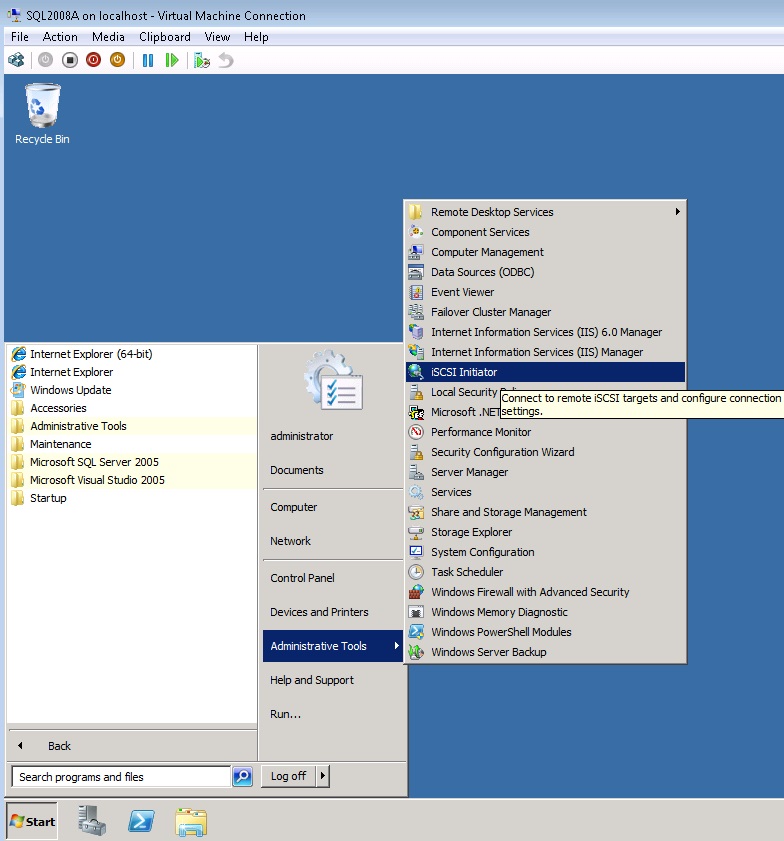Image resolution: width=784 pixels, height=841 pixels.
Task: Open the File menu
Action: click(20, 37)
